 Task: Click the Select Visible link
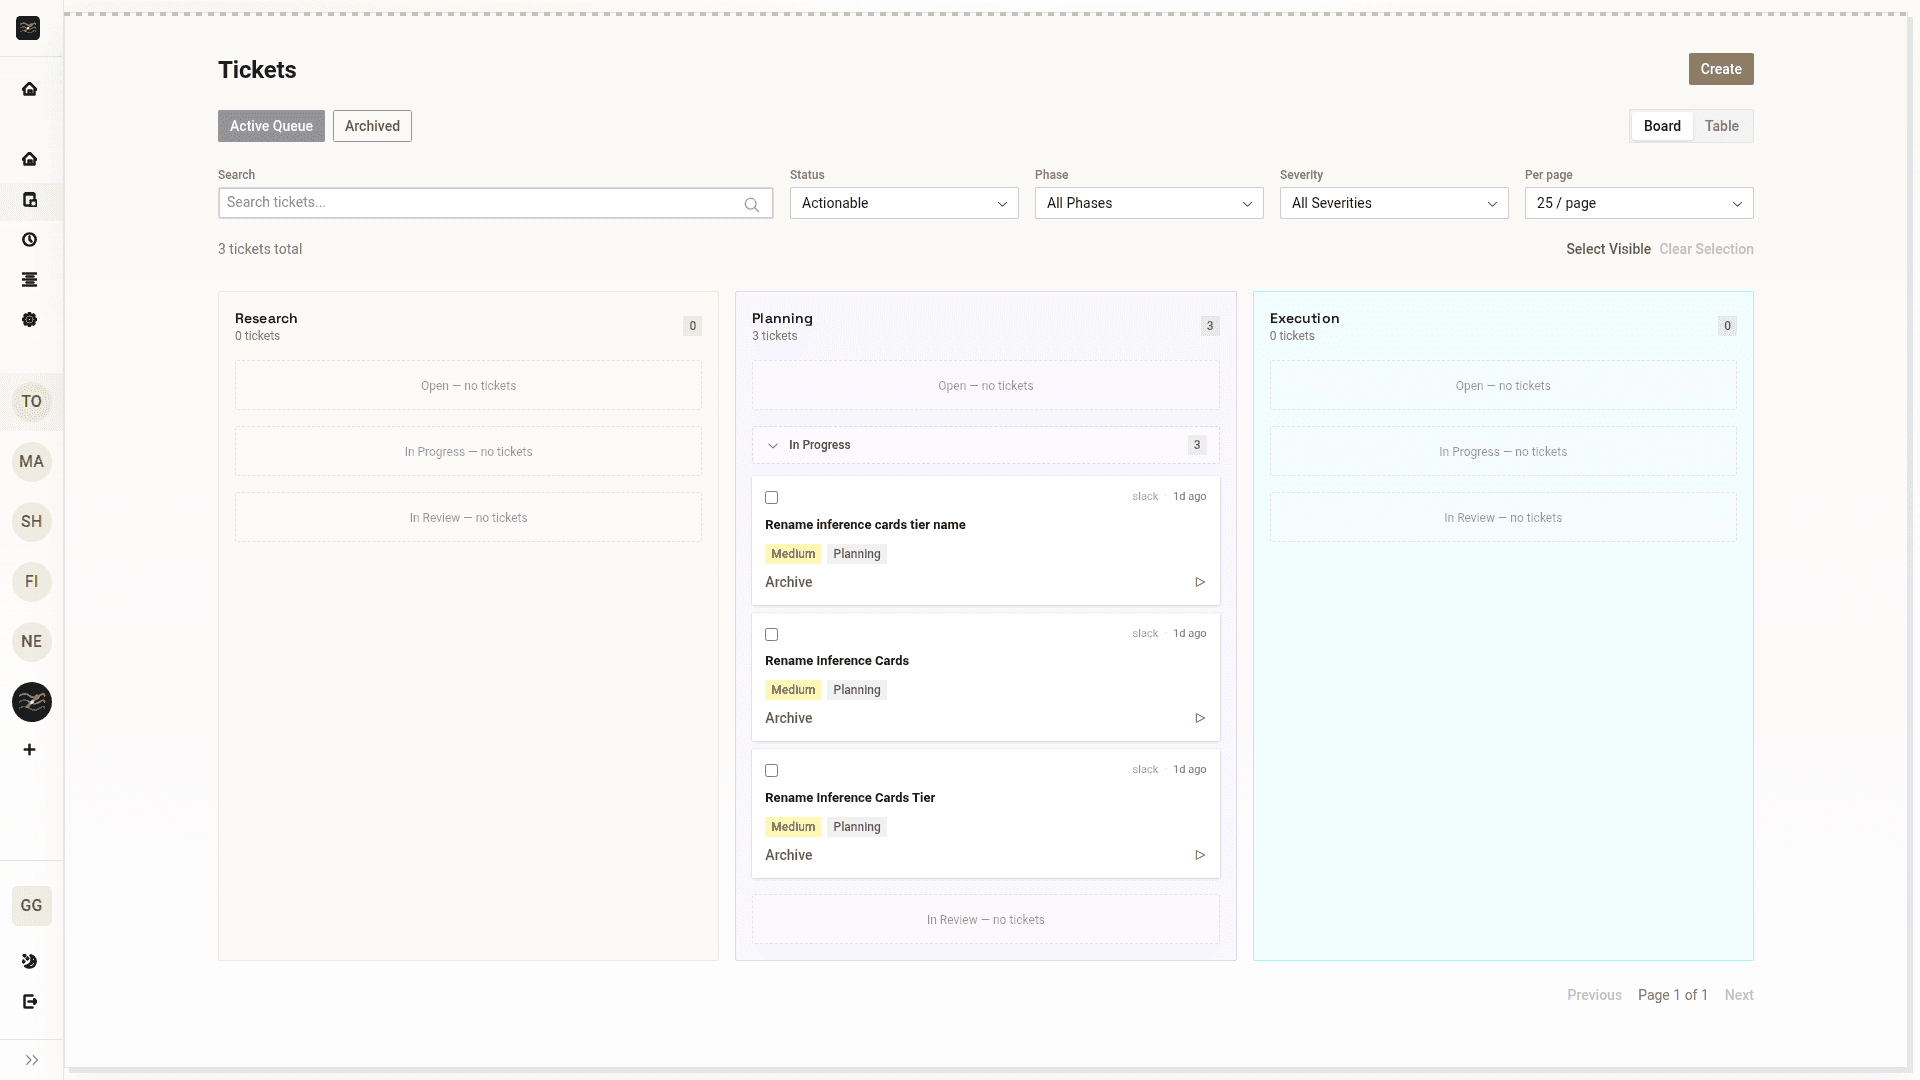(1607, 249)
